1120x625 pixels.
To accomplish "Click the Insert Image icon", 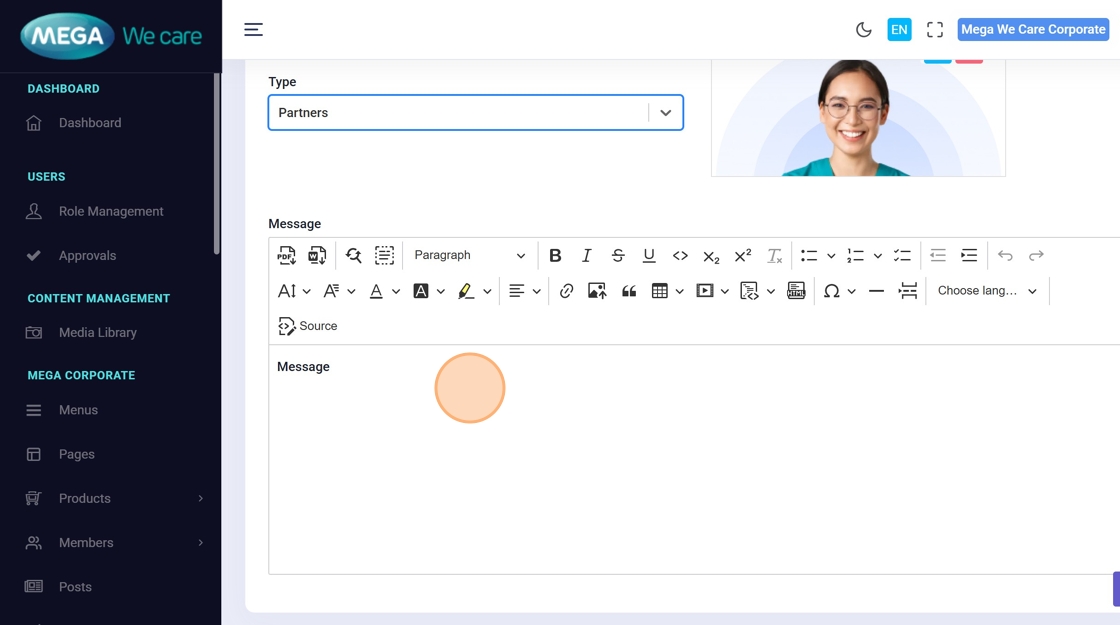I will 597,291.
